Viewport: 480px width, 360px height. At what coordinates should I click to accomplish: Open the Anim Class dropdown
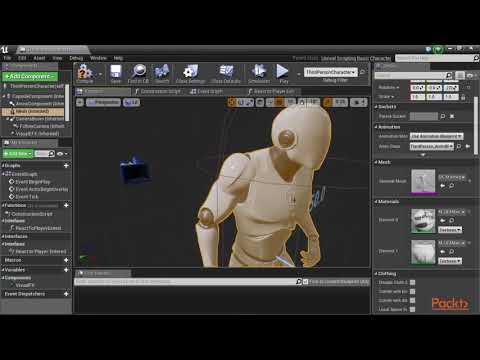click(x=432, y=146)
